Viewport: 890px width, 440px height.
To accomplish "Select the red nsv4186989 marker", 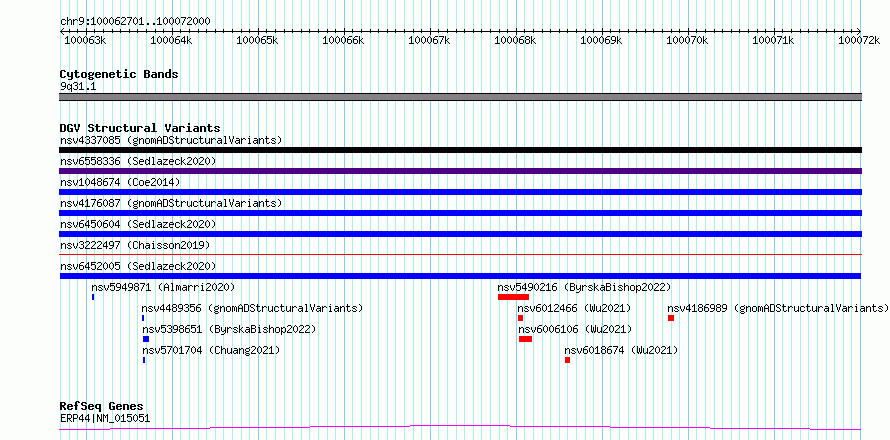I will 671,318.
